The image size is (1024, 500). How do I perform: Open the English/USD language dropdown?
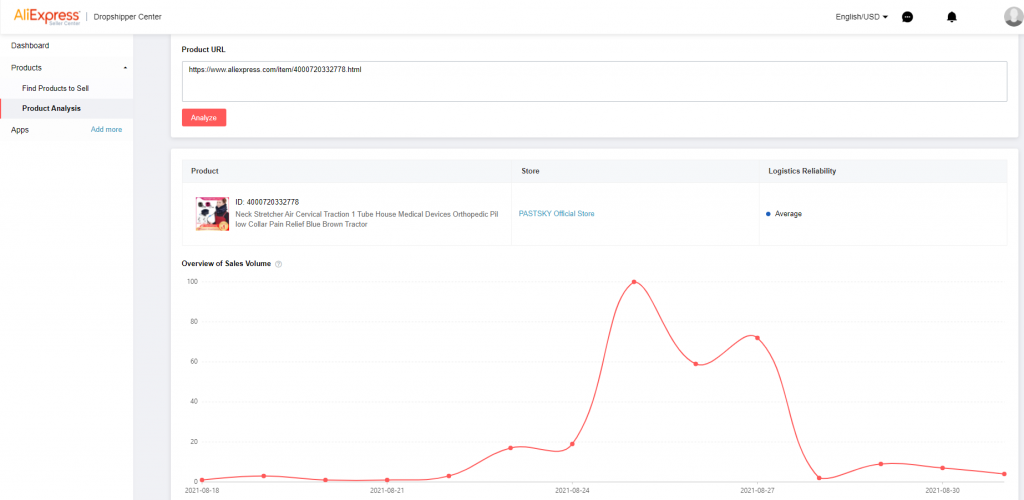coord(861,17)
